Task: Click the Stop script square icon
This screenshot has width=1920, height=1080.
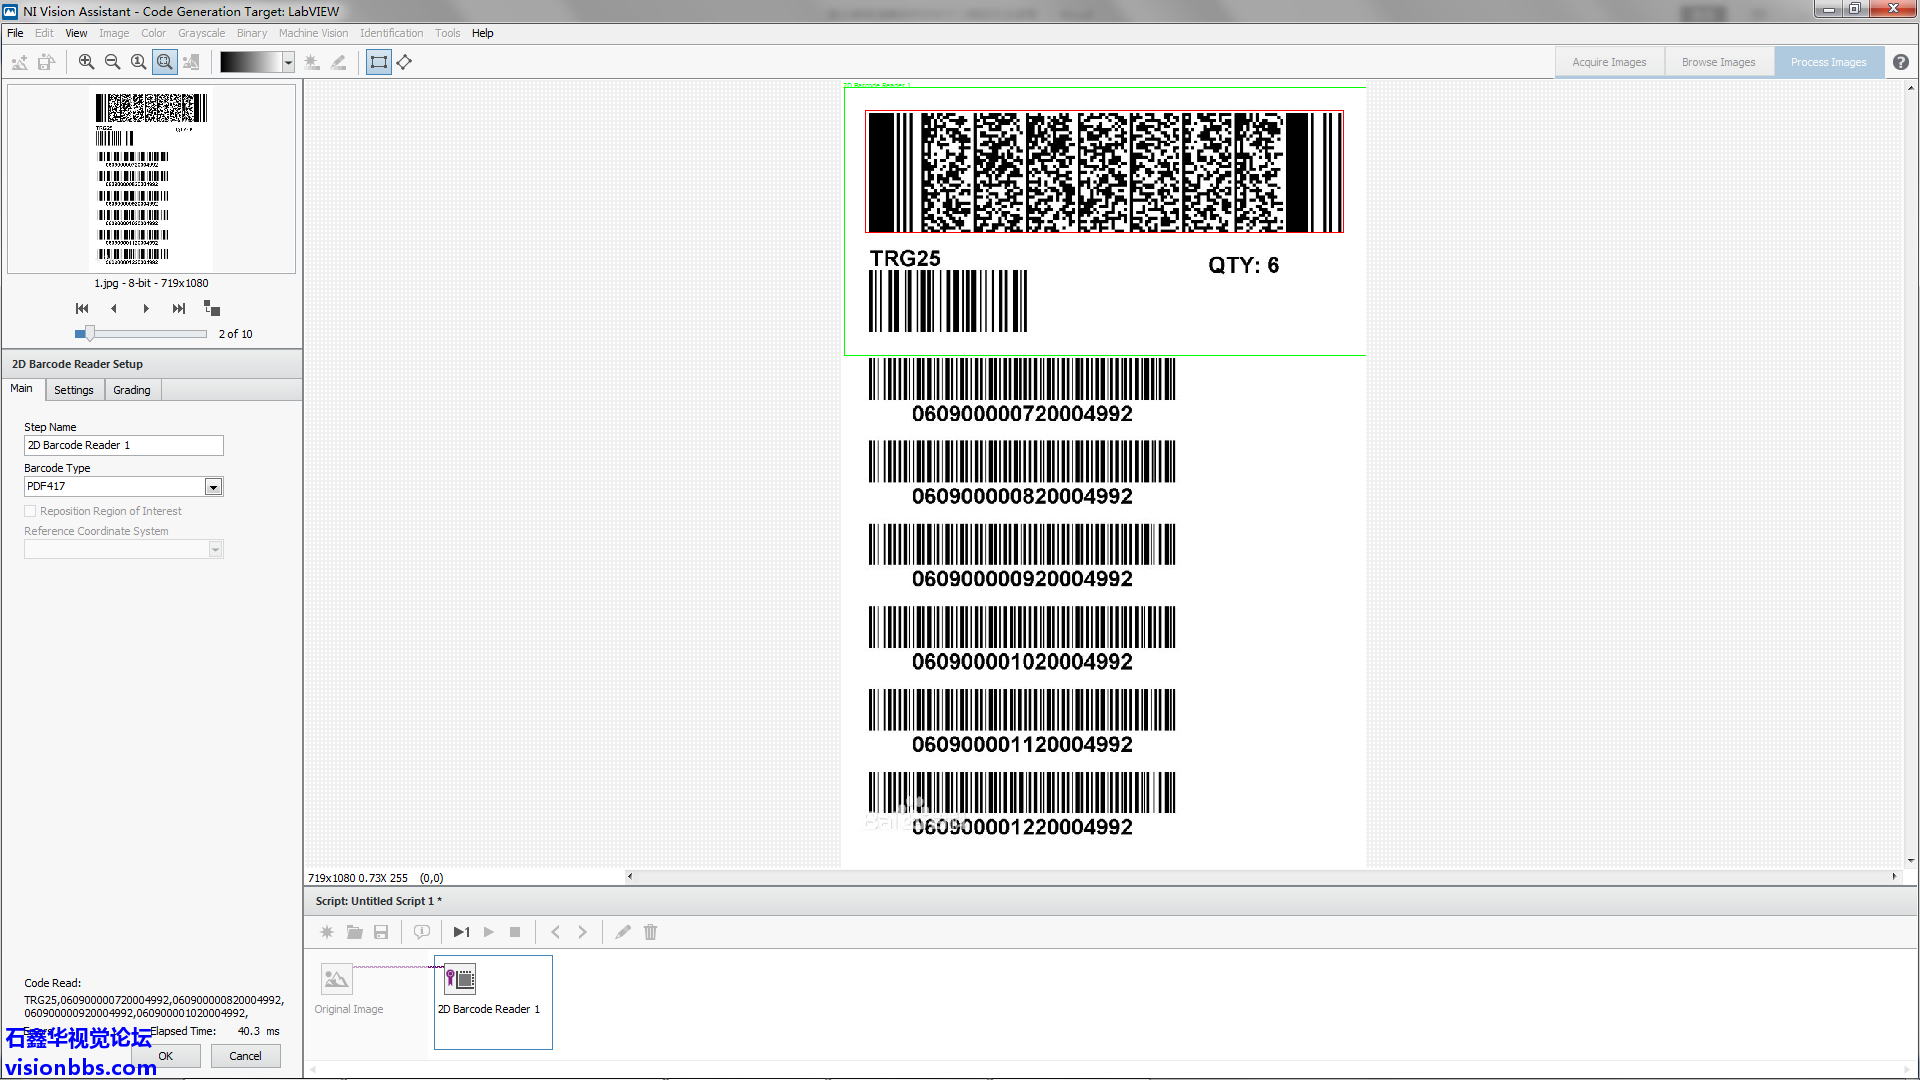Action: point(515,932)
